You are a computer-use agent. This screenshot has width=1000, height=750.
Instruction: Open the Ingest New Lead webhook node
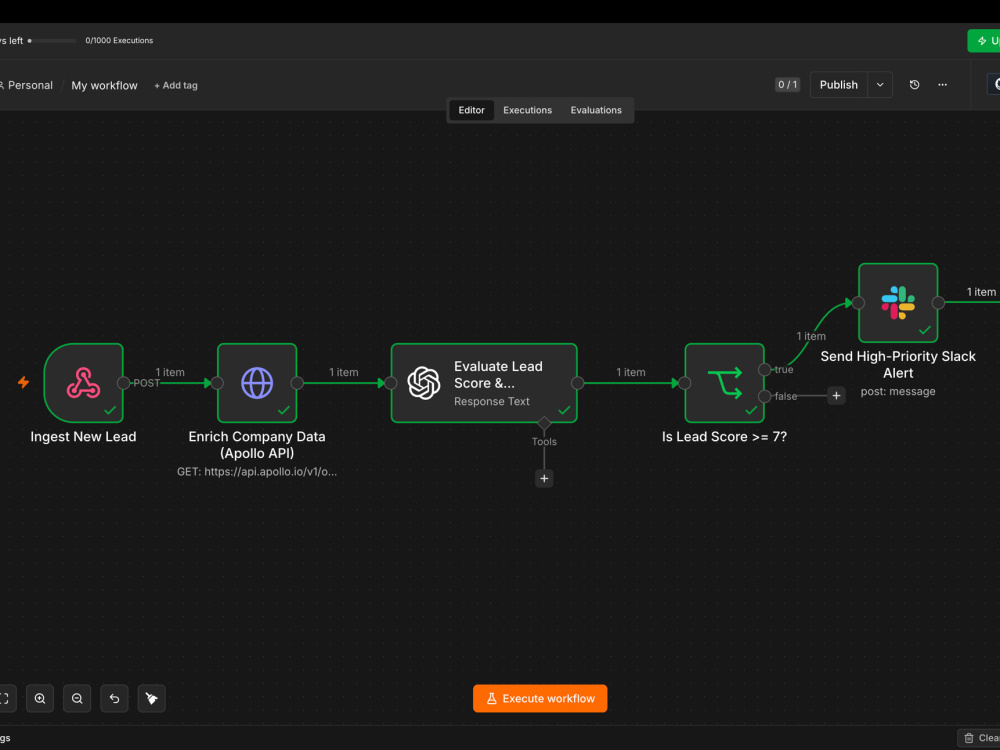click(x=84, y=383)
